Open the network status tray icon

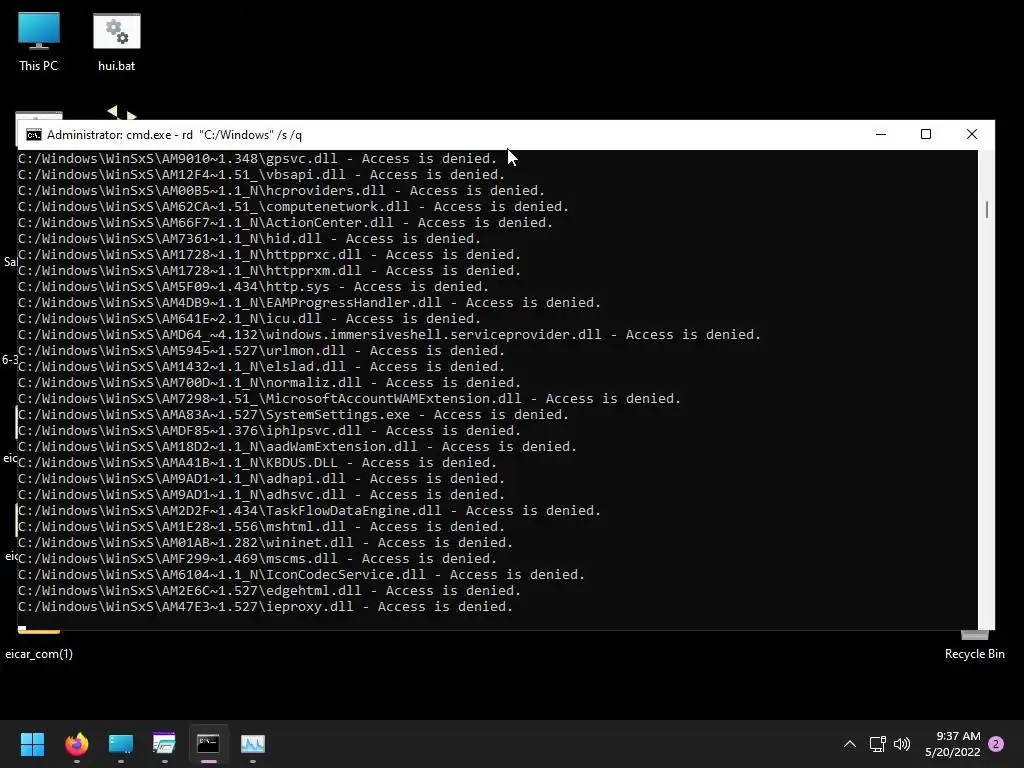click(x=878, y=744)
